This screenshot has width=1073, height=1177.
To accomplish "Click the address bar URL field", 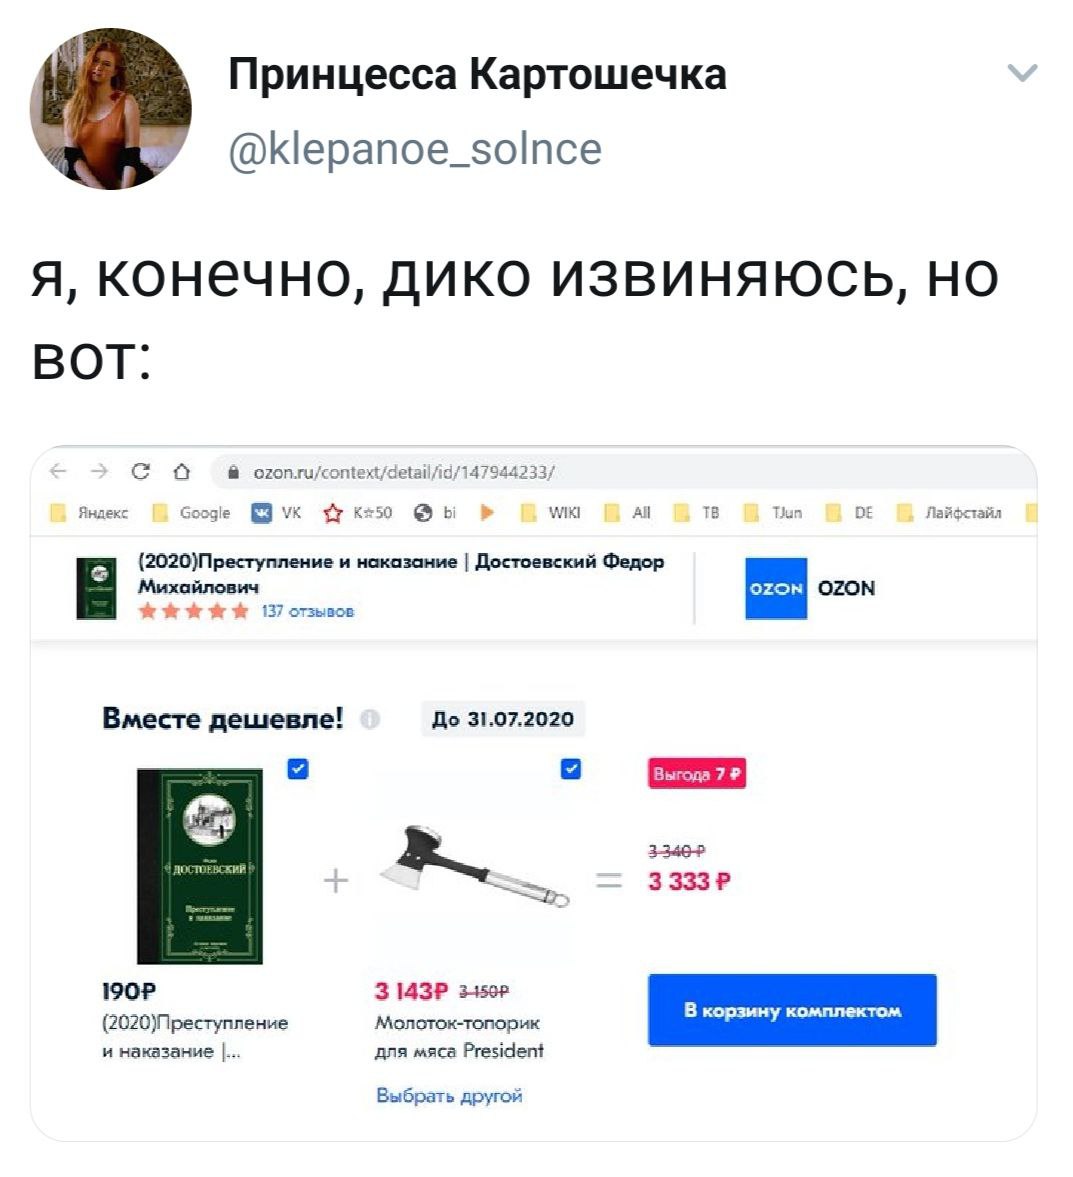I will [623, 471].
